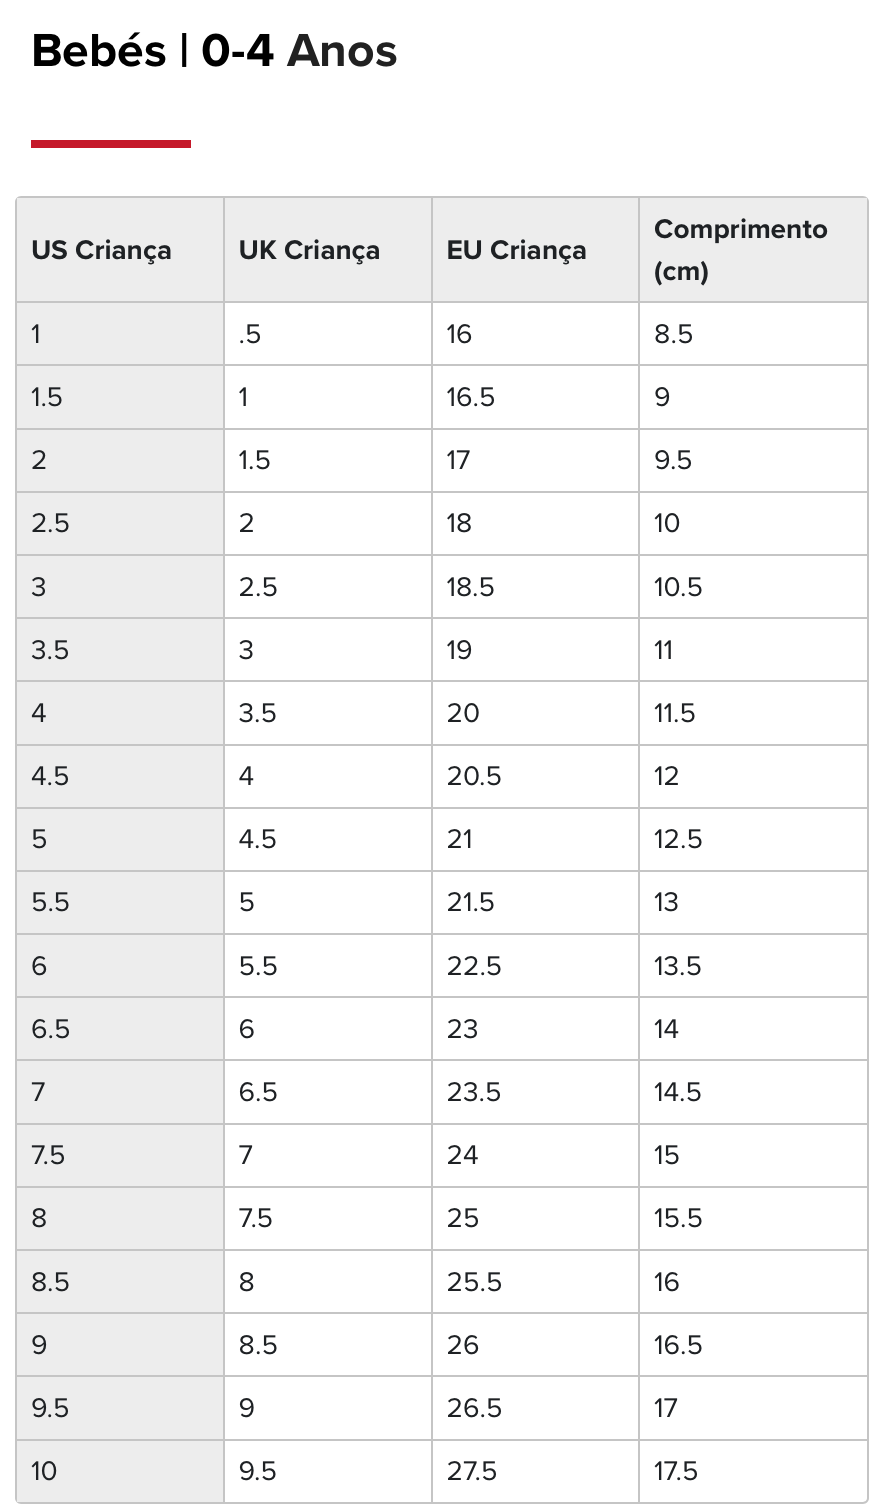Screen dimensions: 882x1504
Task: Click the "EU Criança" column header
Action: (x=516, y=250)
